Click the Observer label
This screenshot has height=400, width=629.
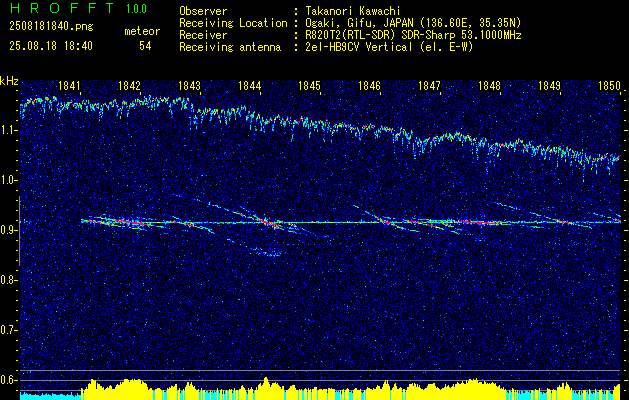203,11
